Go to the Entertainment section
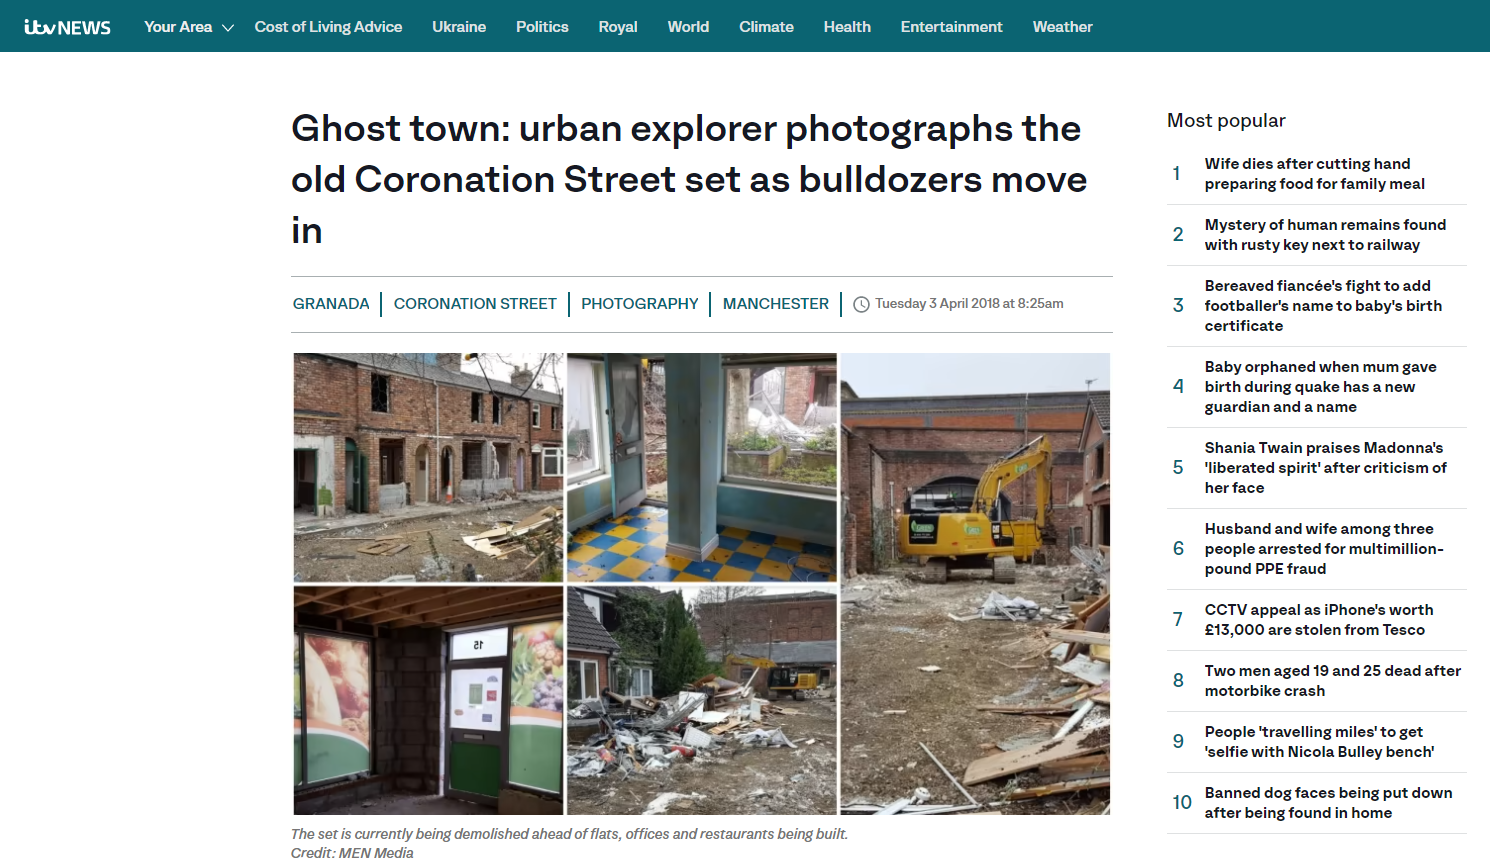The height and width of the screenshot is (862, 1490). coord(951,27)
